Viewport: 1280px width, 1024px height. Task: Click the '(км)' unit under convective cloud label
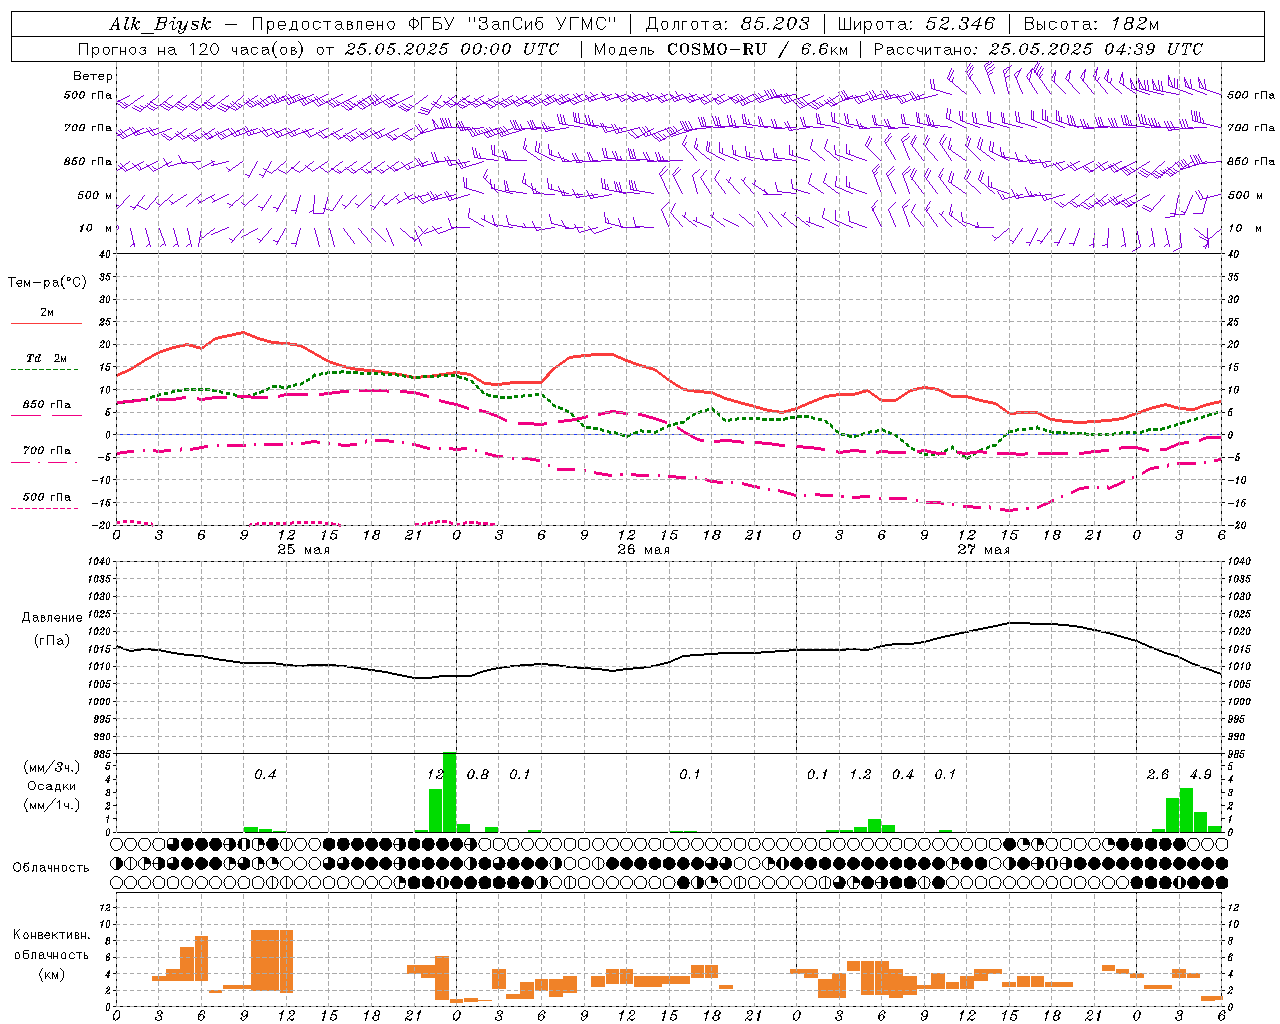(x=51, y=974)
